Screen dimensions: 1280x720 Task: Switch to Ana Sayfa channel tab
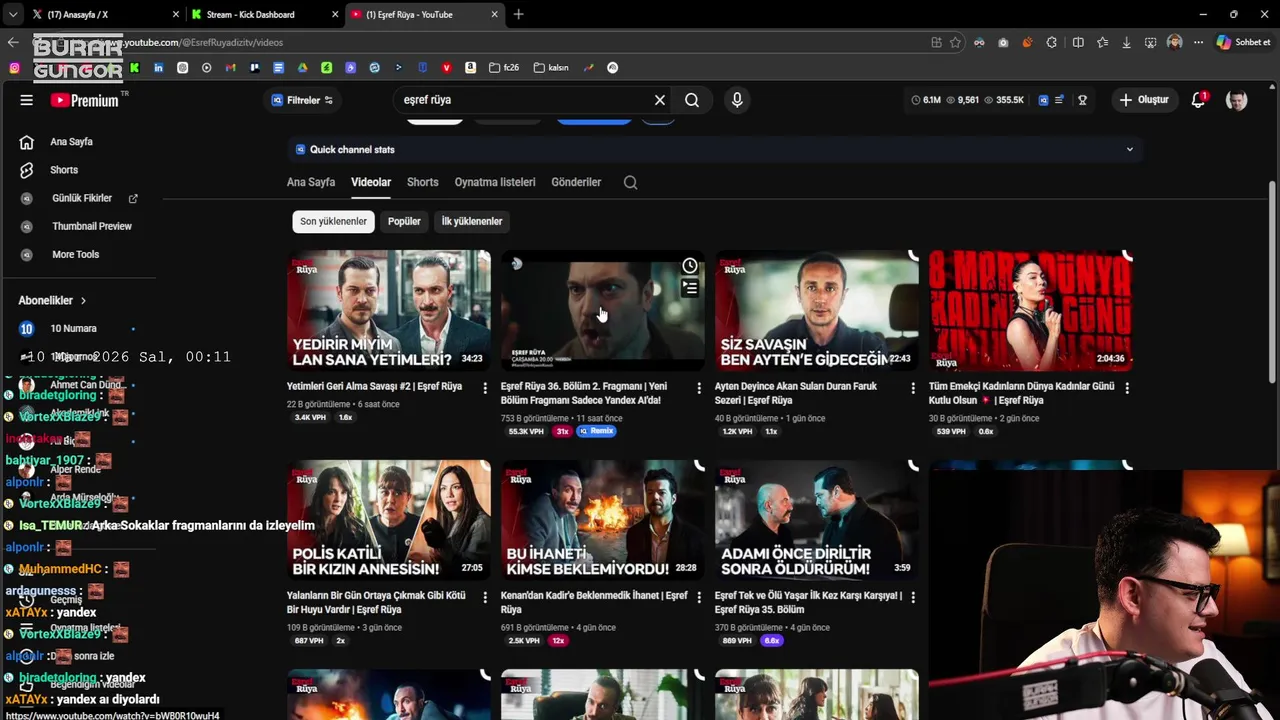tap(311, 182)
